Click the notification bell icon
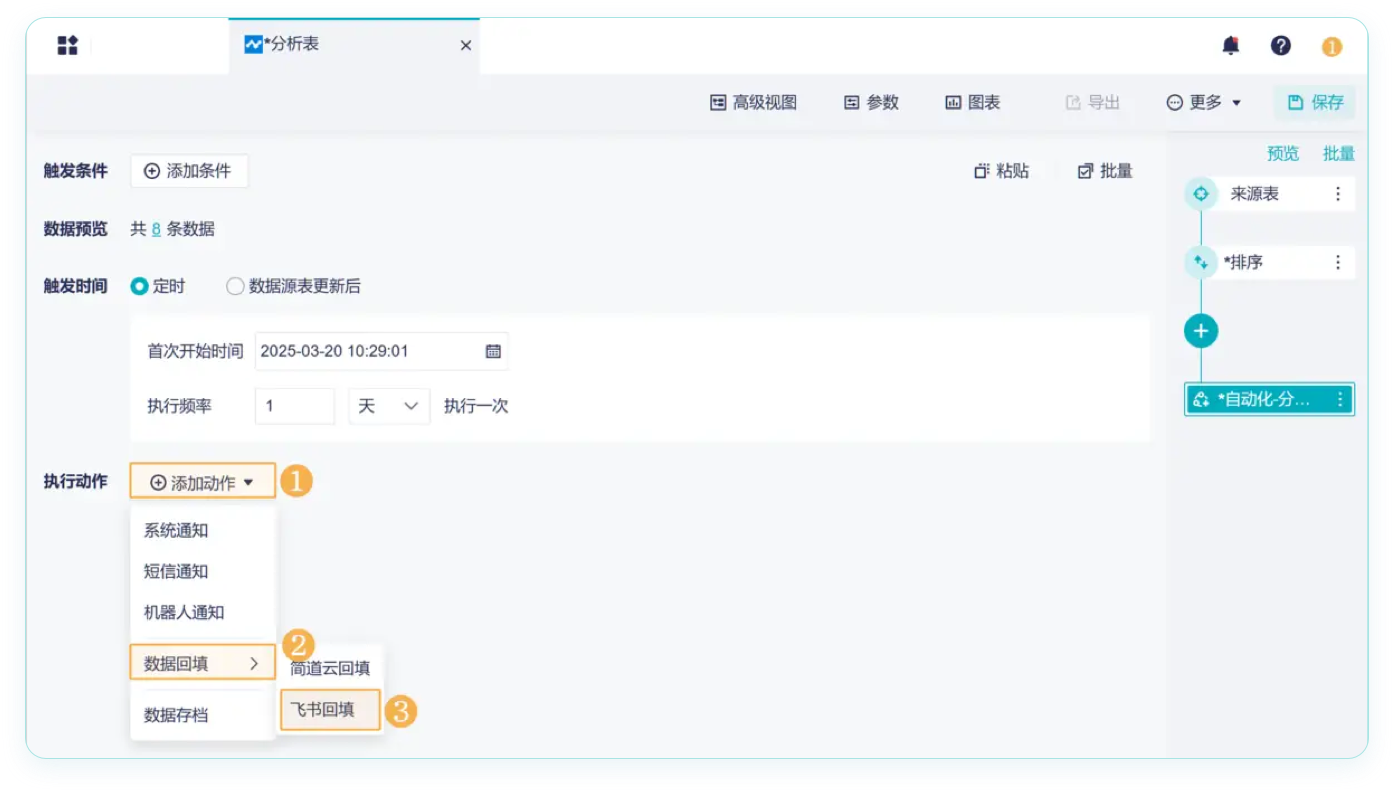The height and width of the screenshot is (792, 1394). (x=1231, y=46)
